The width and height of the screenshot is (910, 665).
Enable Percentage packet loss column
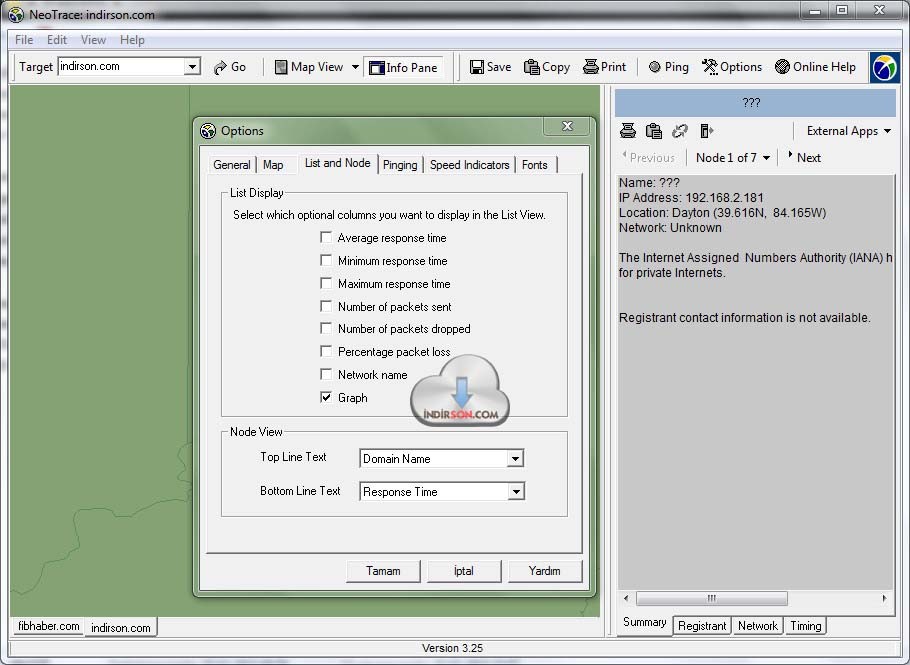326,352
